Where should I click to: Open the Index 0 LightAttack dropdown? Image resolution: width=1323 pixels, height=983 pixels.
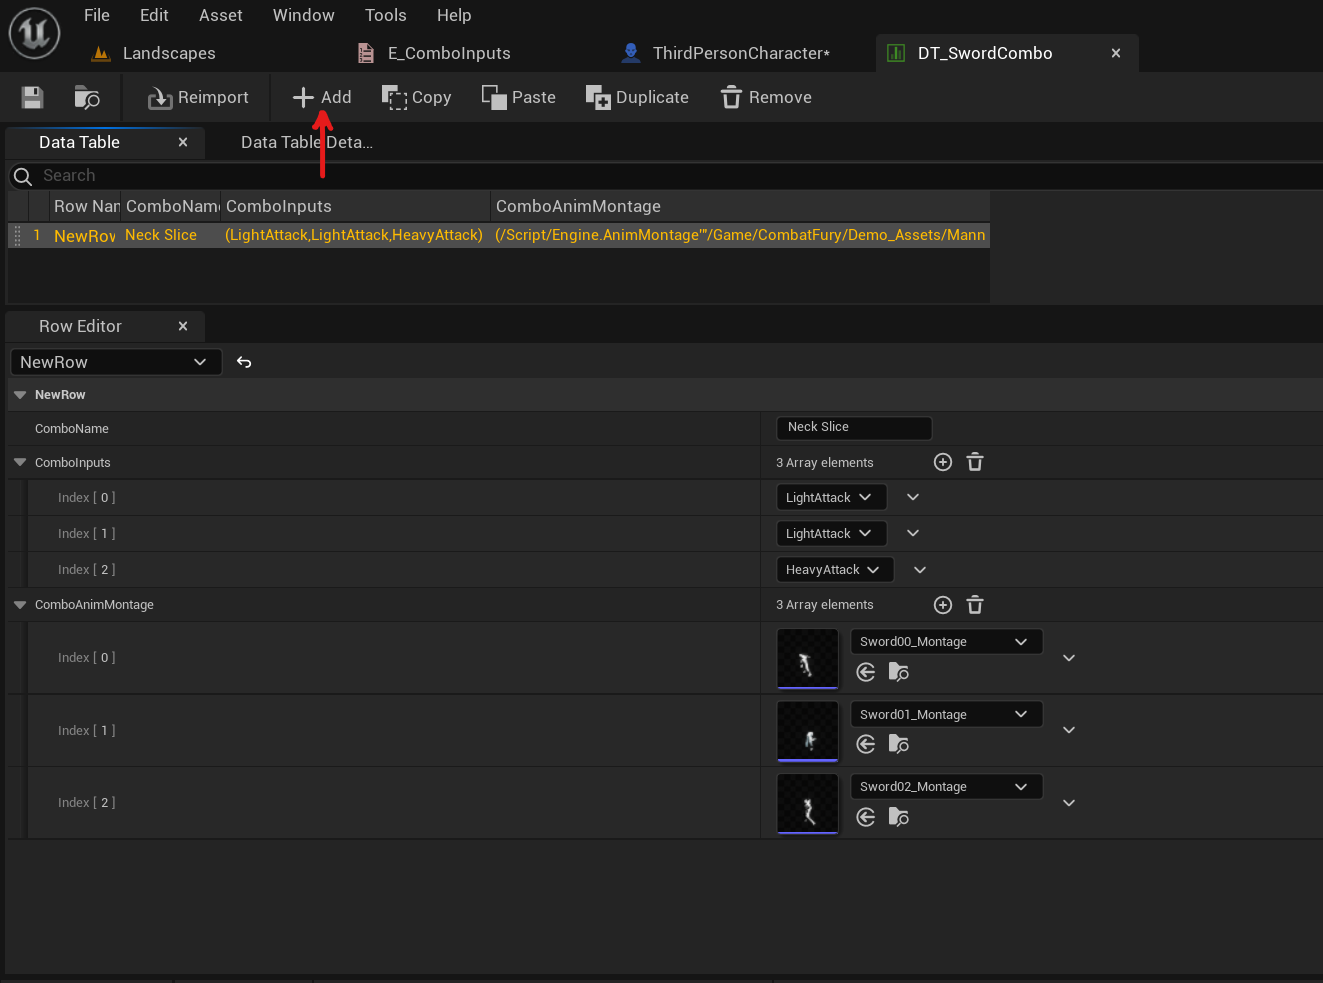click(x=831, y=497)
